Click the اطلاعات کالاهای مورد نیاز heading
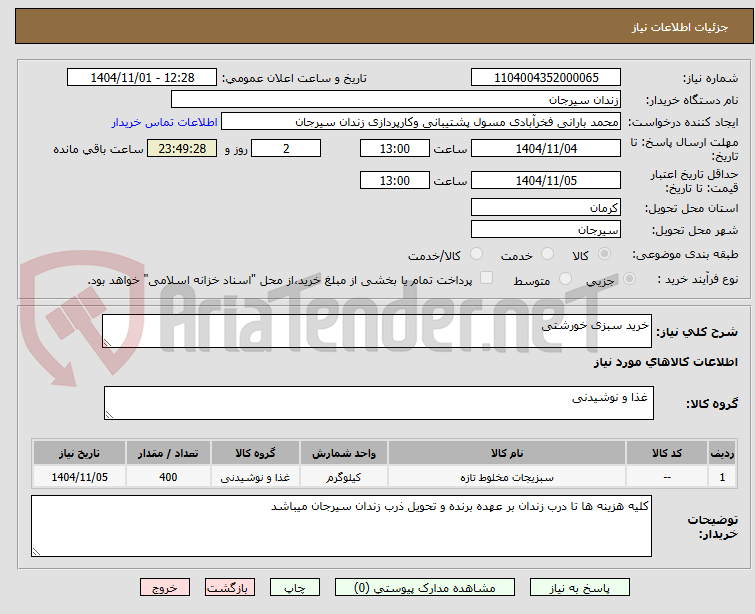This screenshot has height=614, width=755. coord(665,362)
